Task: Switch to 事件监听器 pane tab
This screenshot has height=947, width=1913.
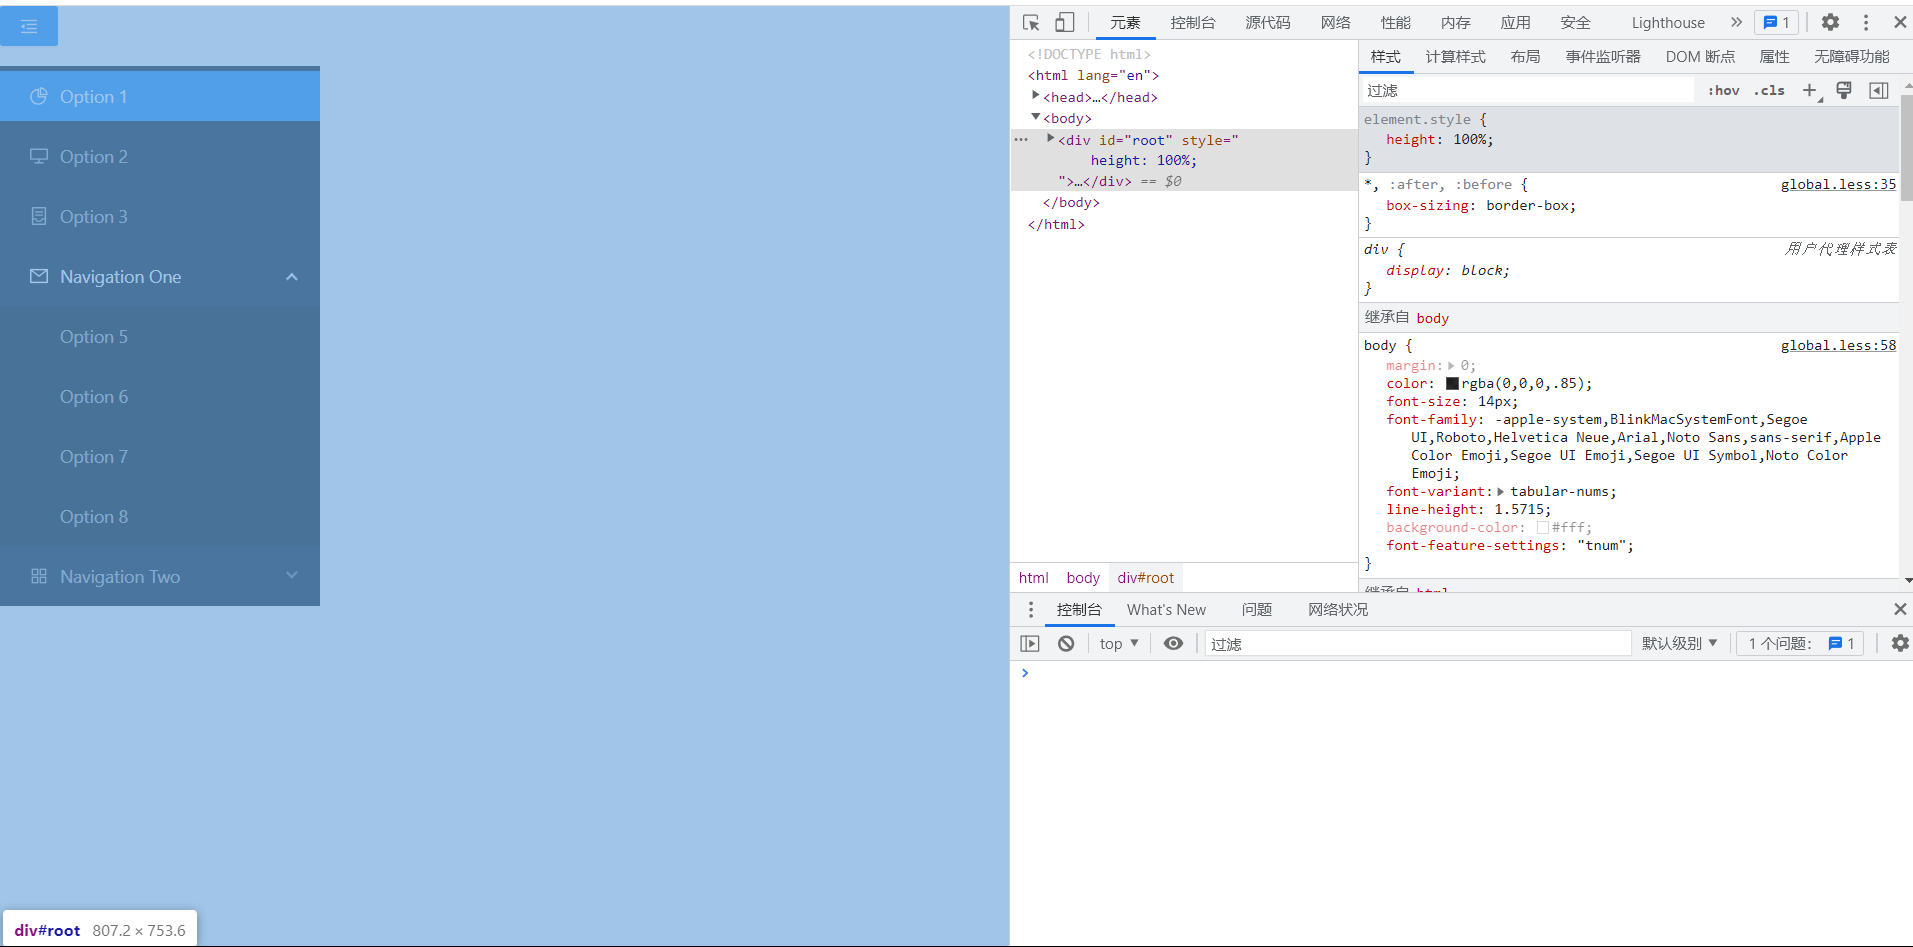Action: coord(1603,57)
